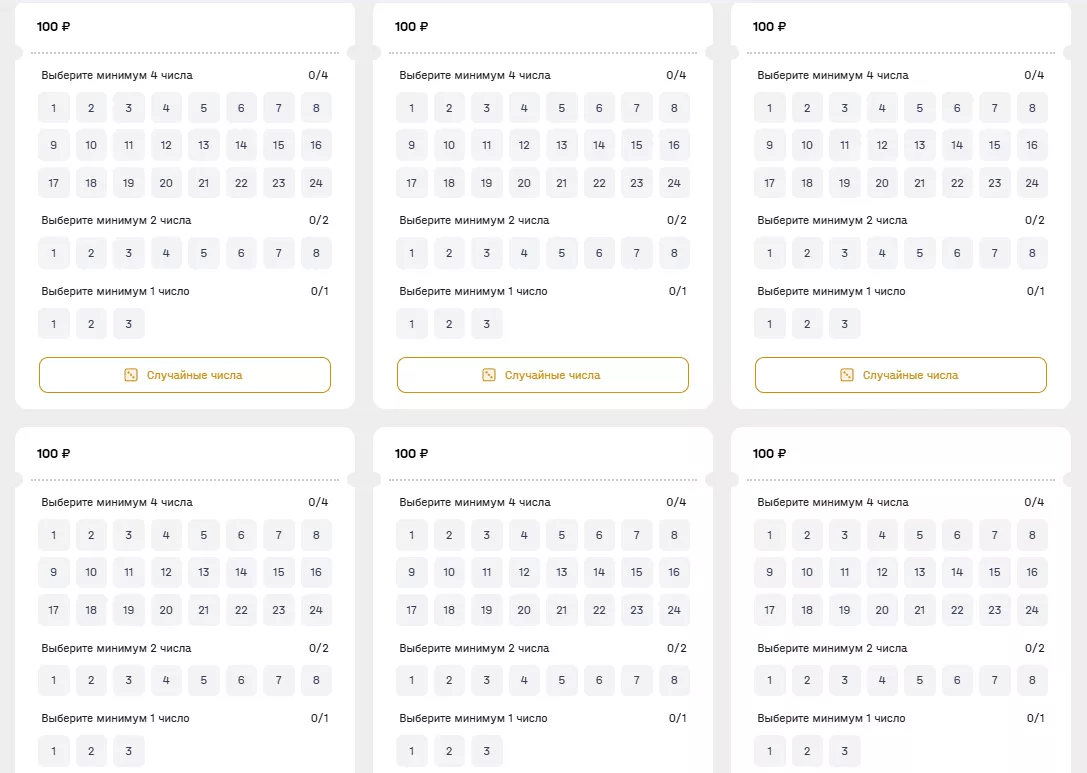This screenshot has width=1087, height=773.
Task: Select 2 in top-left ticket's "минимум 1 число" row
Action: (91, 324)
